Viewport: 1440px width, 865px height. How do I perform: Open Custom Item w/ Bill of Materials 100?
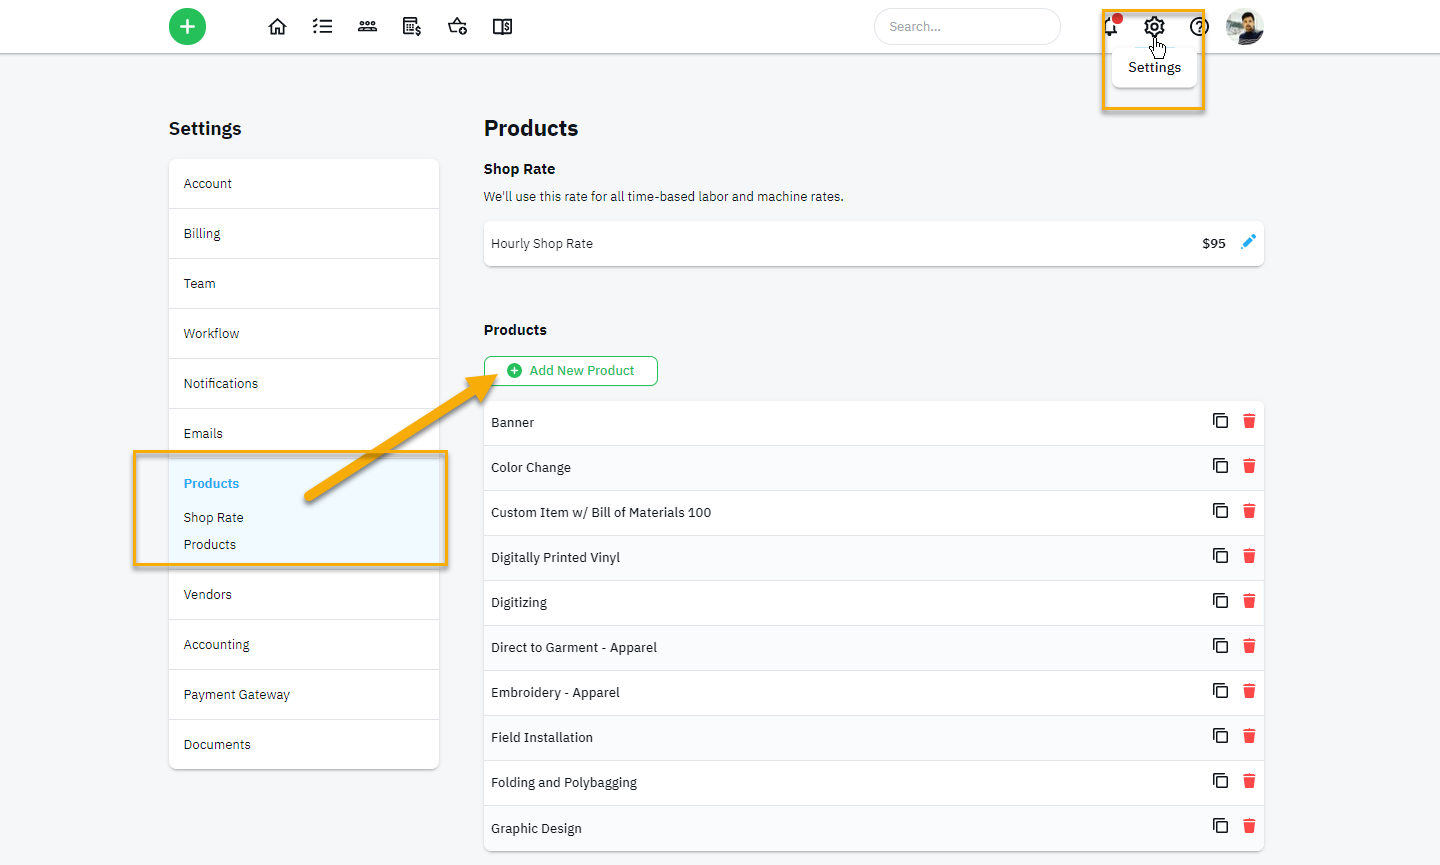pos(874,513)
